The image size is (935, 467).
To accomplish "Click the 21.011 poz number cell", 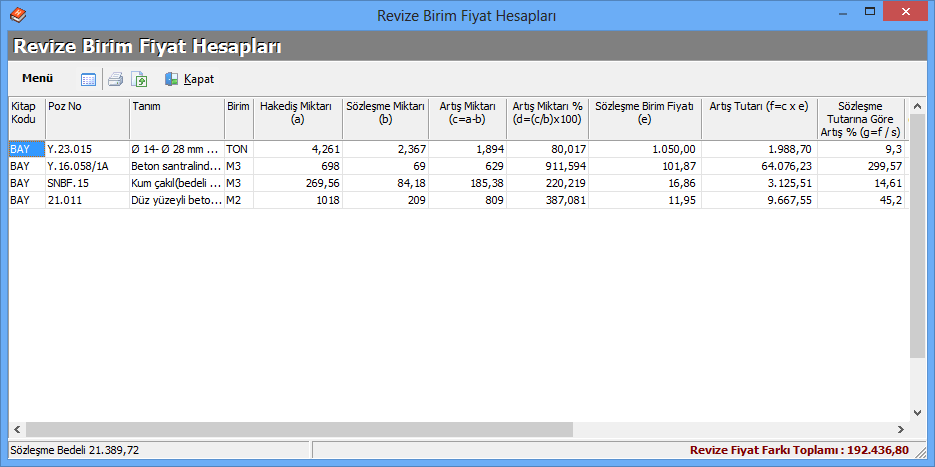I will click(87, 200).
